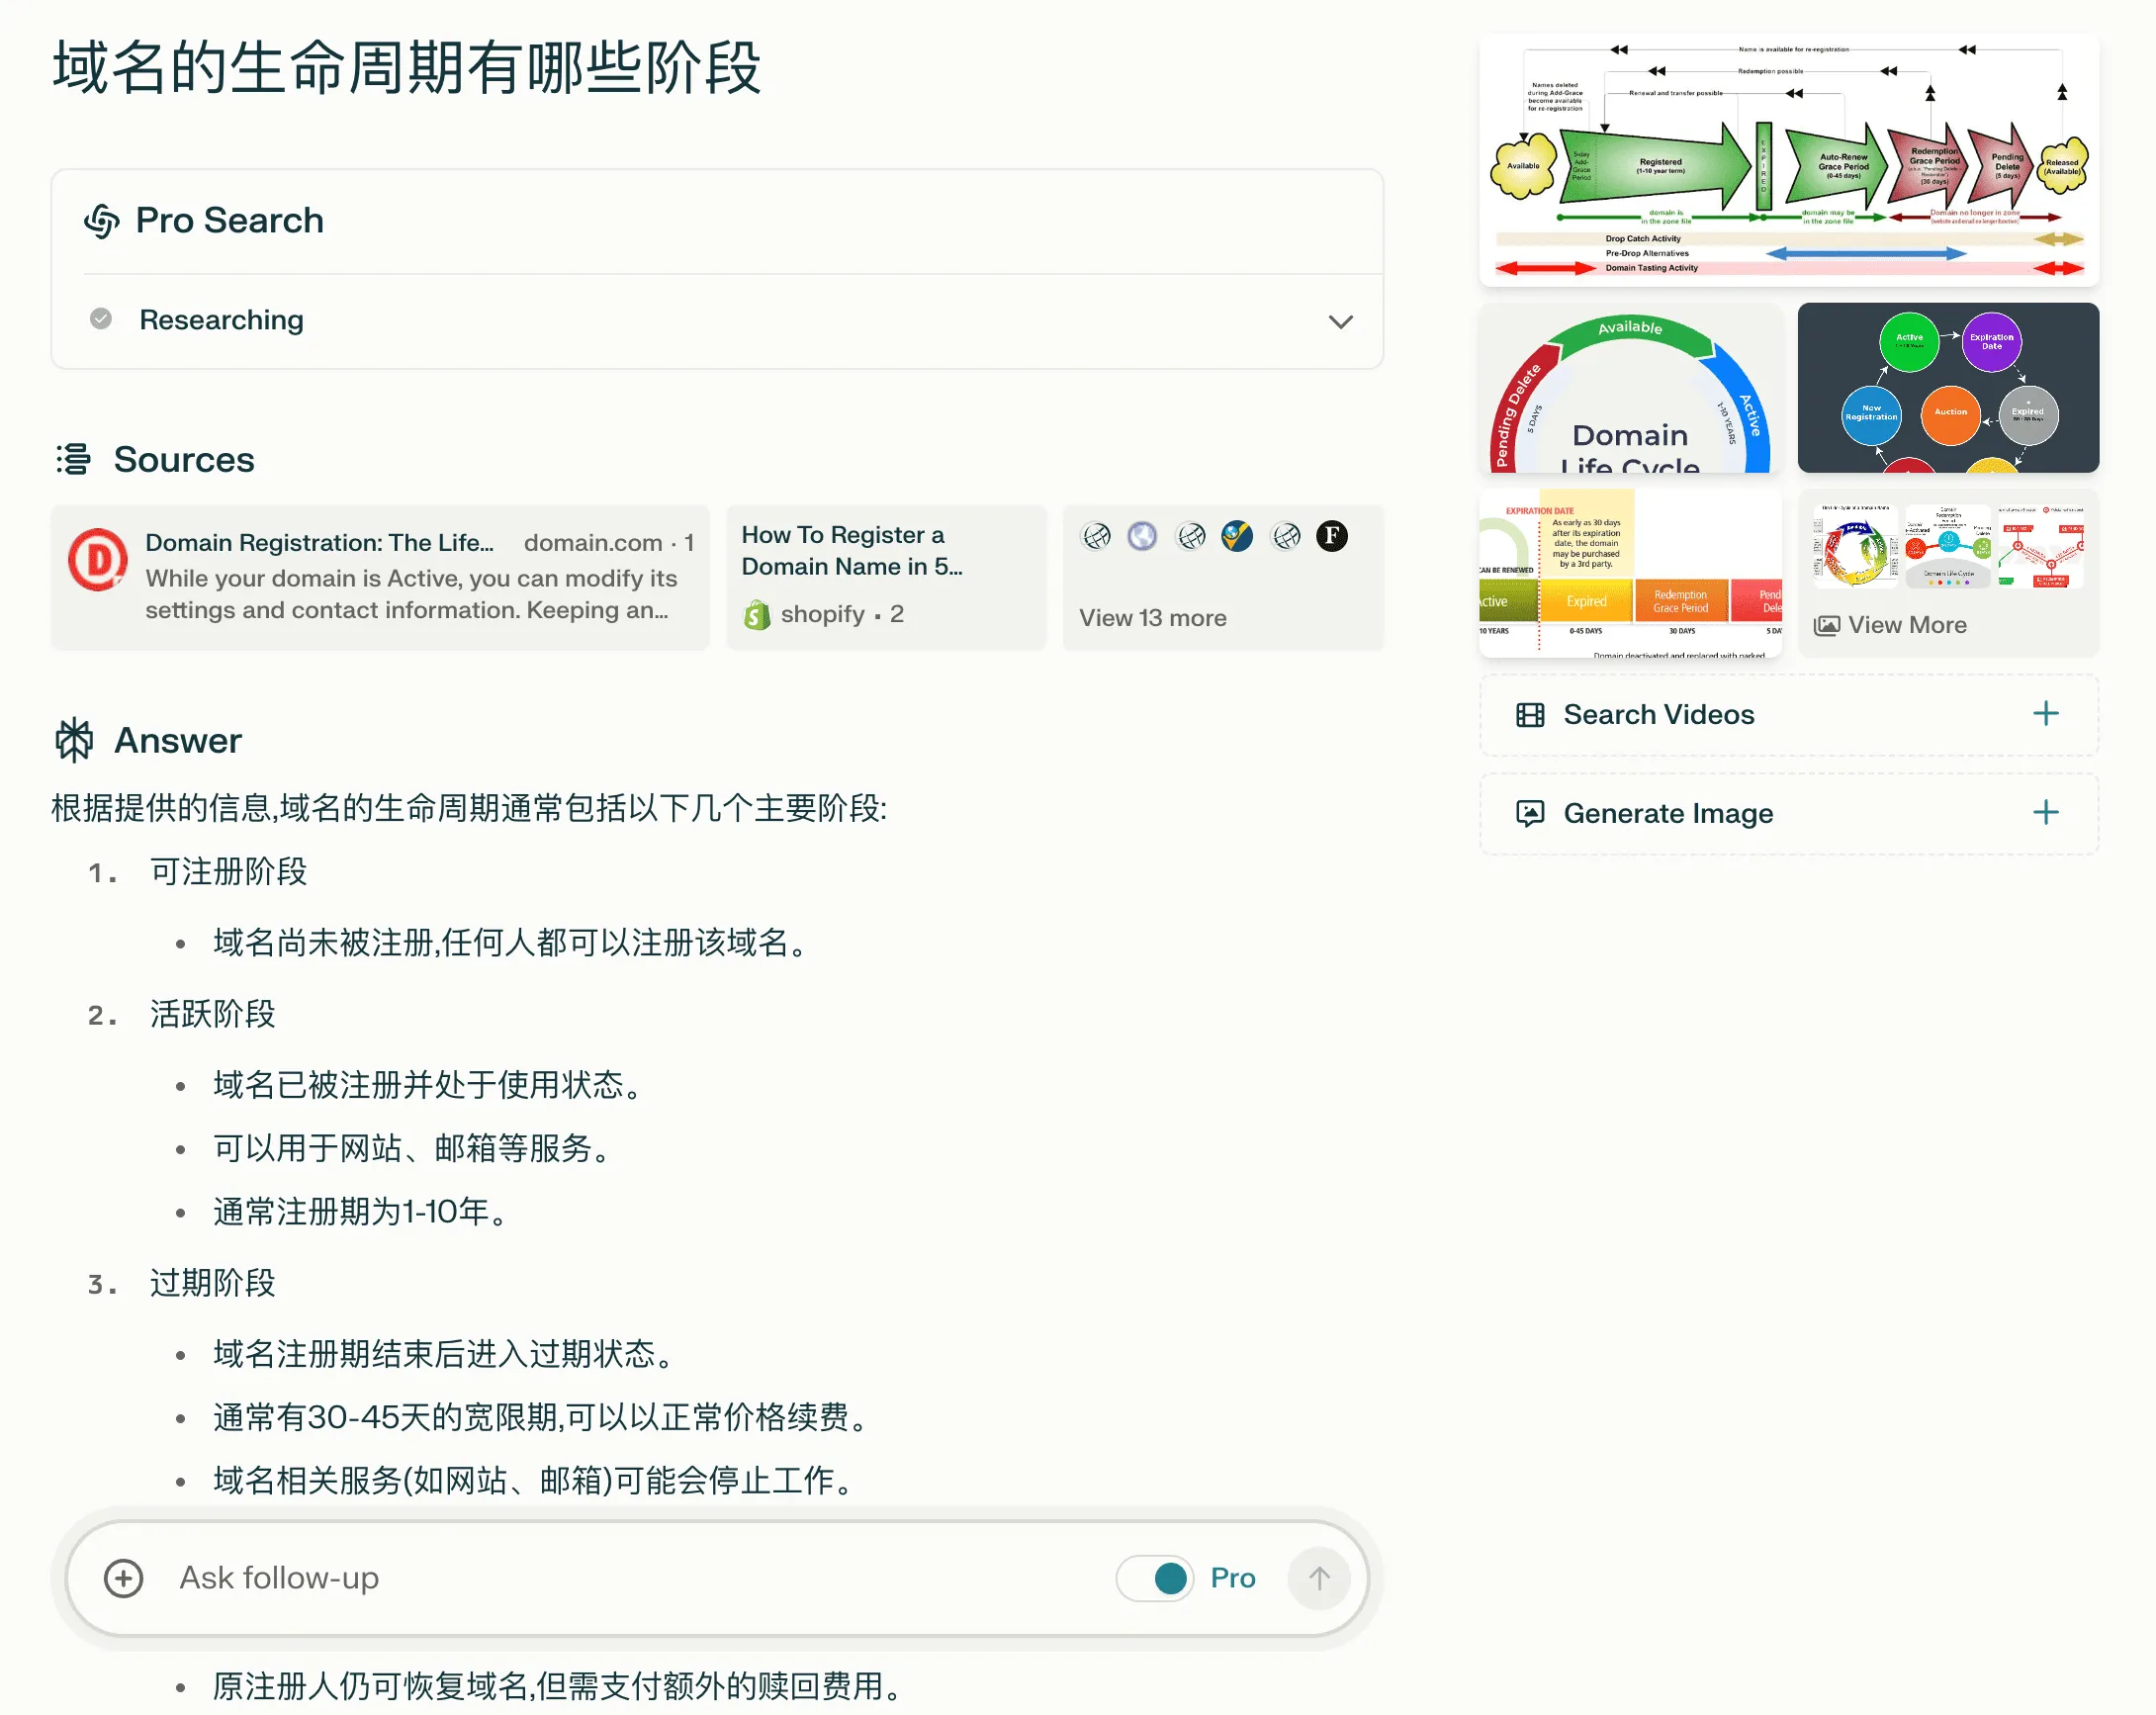The height and width of the screenshot is (1715, 2156).
Task: Click the attach plus circle icon
Action: point(123,1578)
